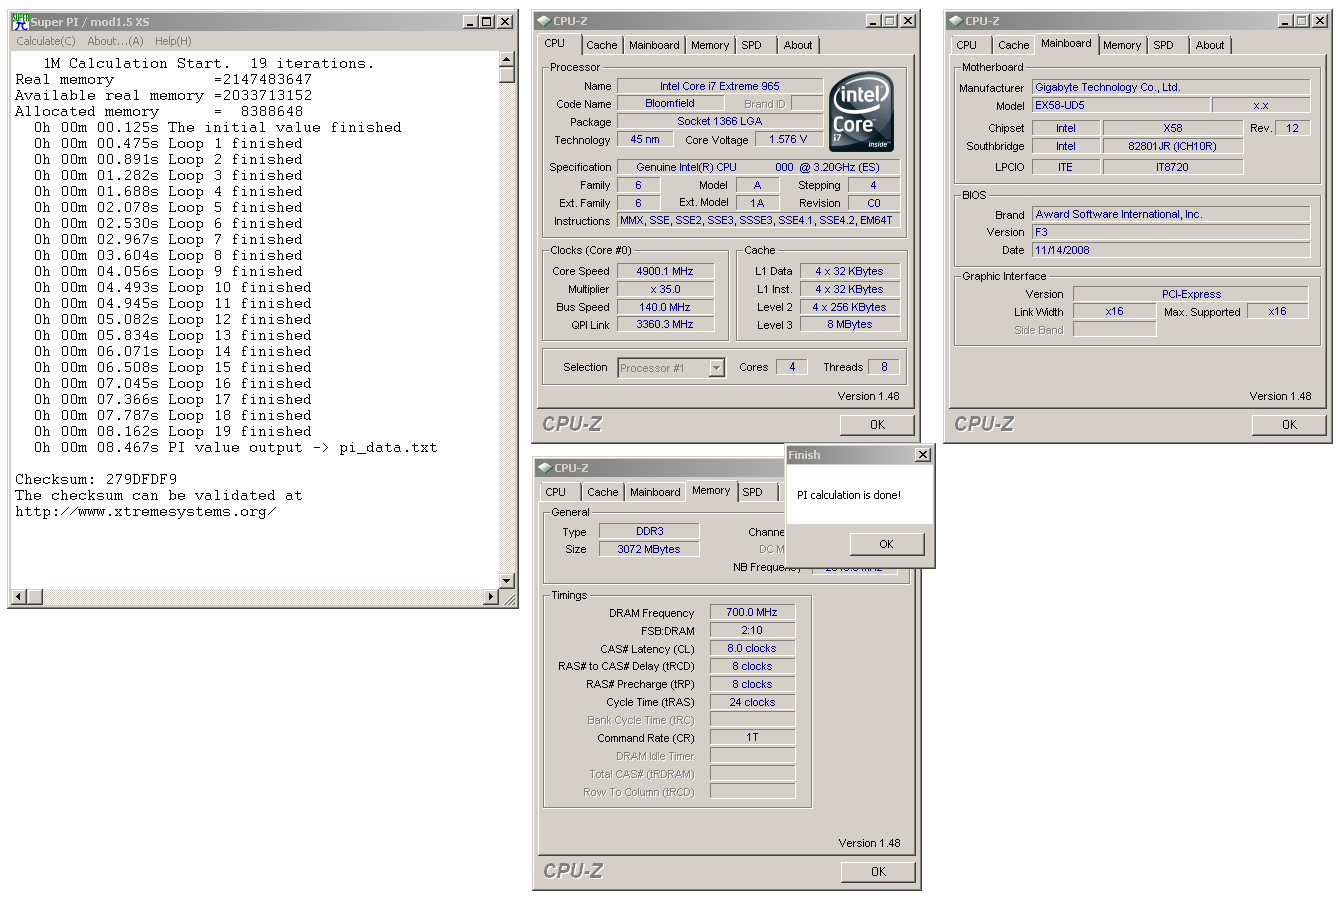Click the FSB:DRAM 2:10 value
The height and width of the screenshot is (903, 1342).
coord(752,630)
